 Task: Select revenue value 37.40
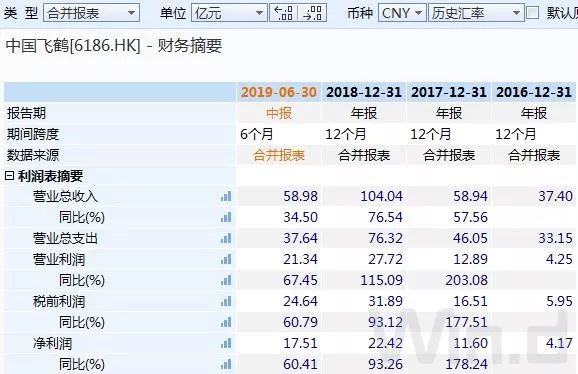556,196
